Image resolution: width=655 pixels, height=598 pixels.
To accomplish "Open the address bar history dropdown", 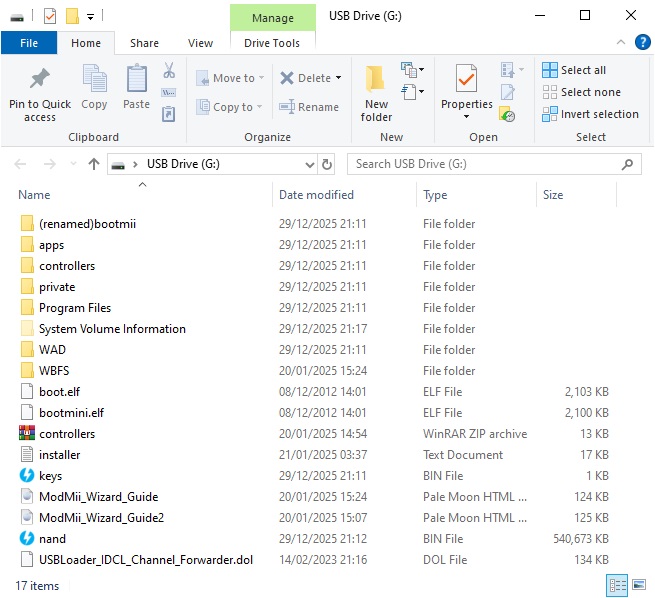I will tap(310, 164).
